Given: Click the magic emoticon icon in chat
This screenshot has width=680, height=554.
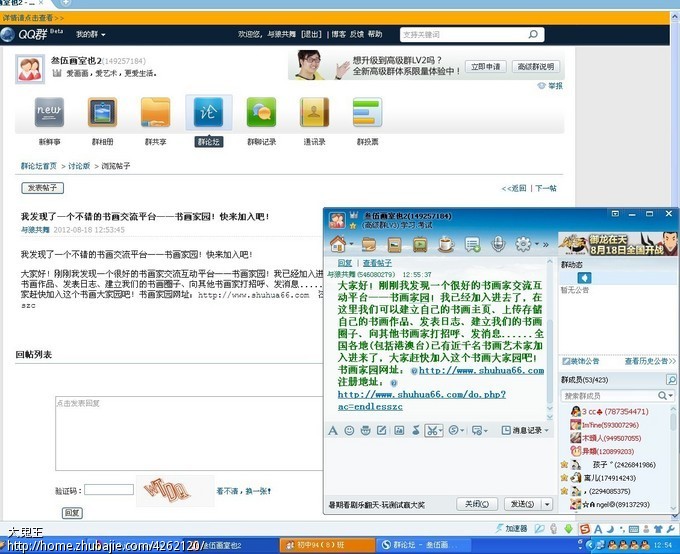Looking at the screenshot, I should [366, 430].
